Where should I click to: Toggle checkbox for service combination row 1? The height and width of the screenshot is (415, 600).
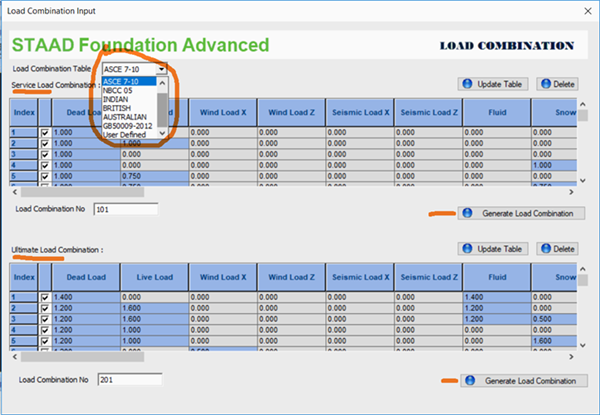pyautogui.click(x=45, y=133)
